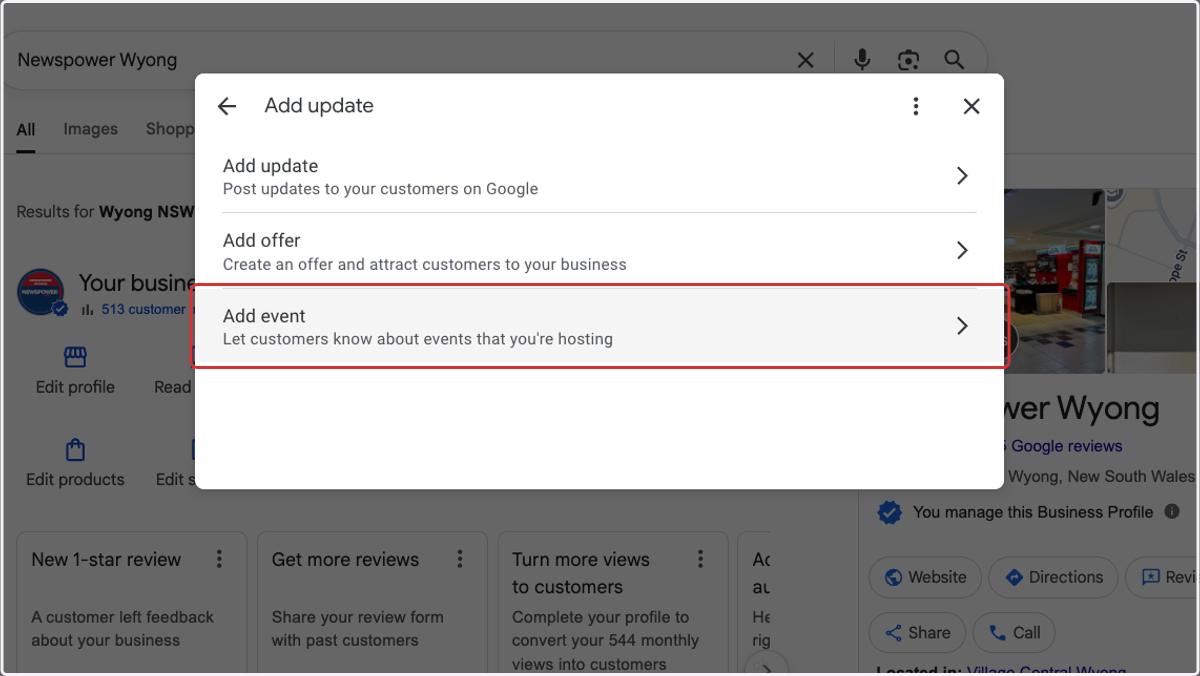Click 'Let customers know about events' description
This screenshot has height=676, width=1200.
[x=418, y=339]
